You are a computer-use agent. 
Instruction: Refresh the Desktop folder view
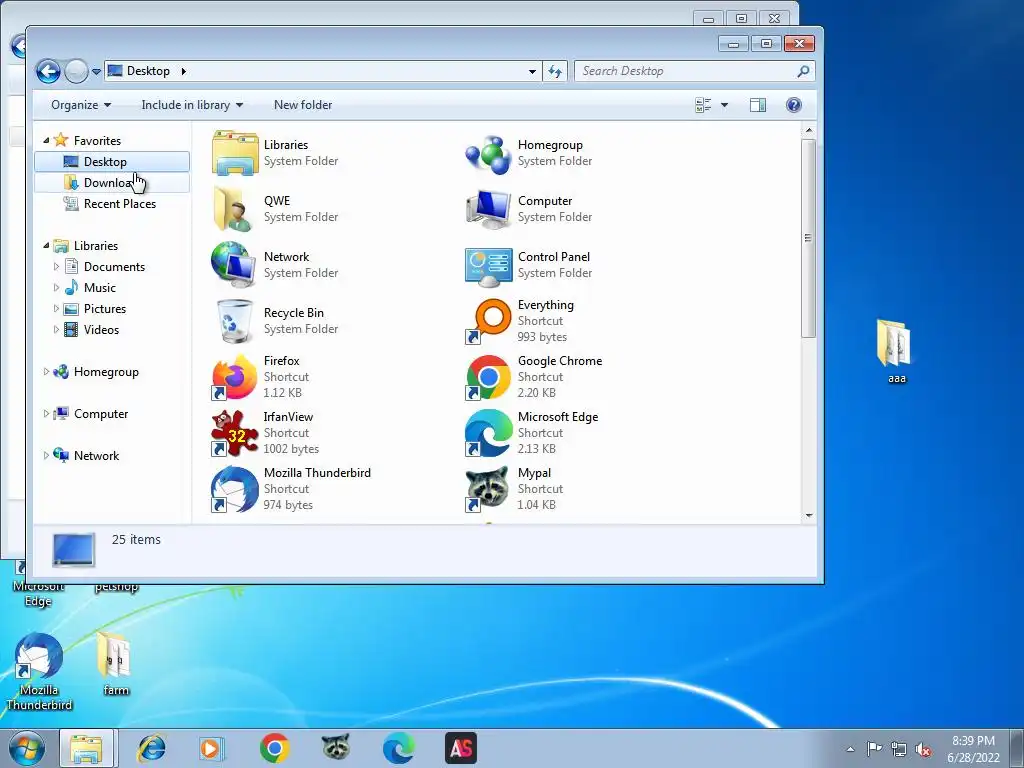555,71
